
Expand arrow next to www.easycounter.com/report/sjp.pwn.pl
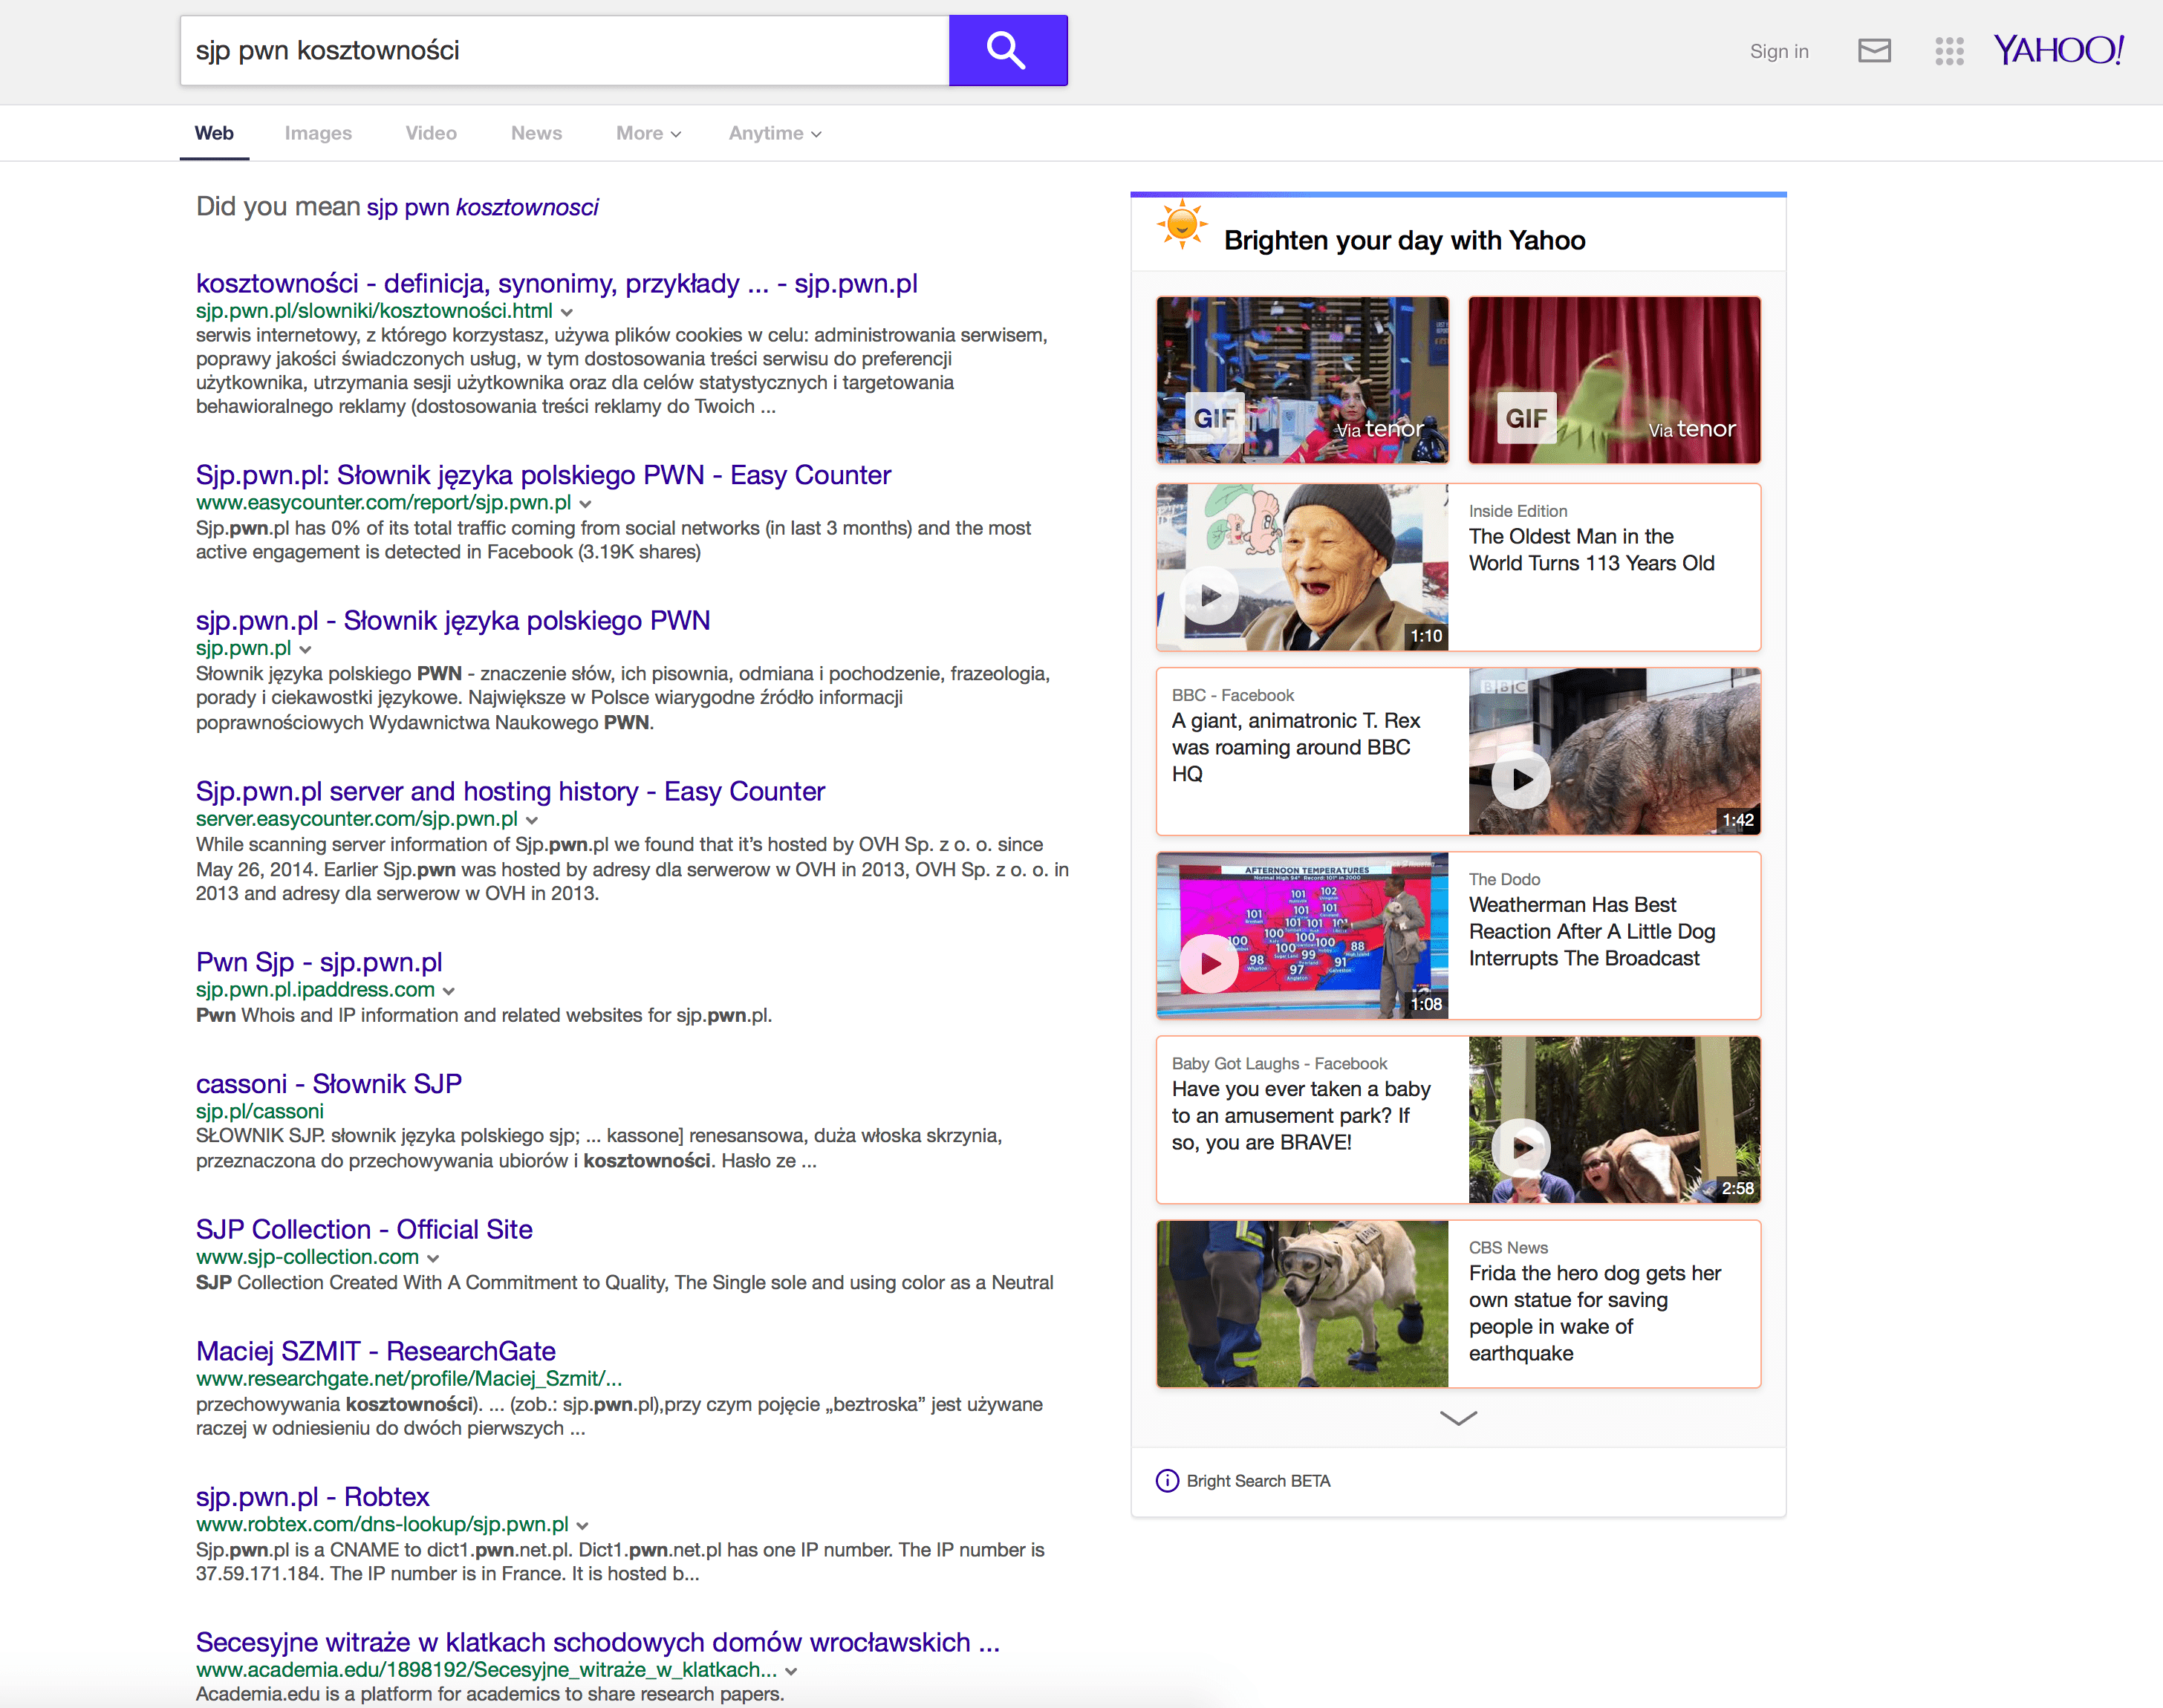click(585, 504)
